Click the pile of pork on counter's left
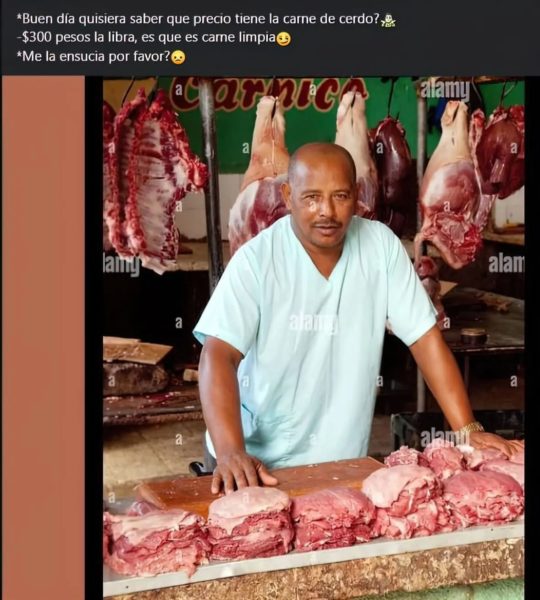 click(x=155, y=541)
